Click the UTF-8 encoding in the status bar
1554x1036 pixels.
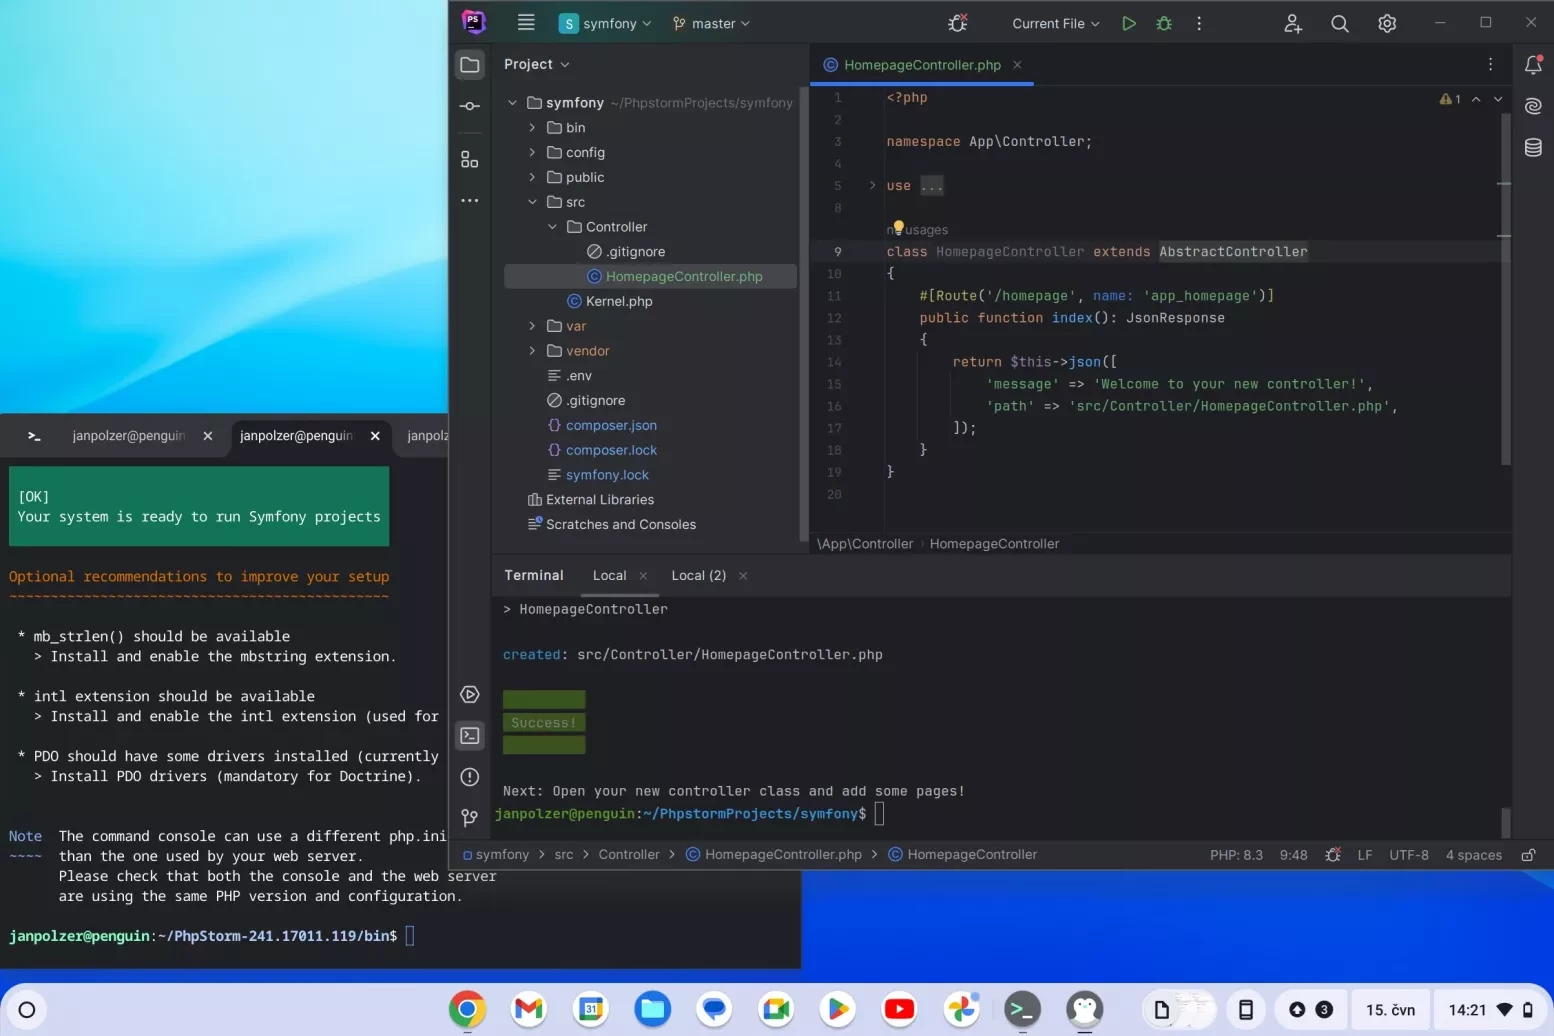tap(1408, 855)
